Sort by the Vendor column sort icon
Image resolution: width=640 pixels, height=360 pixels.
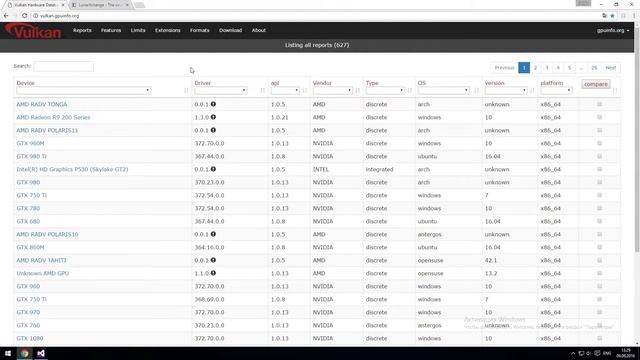(x=358, y=90)
